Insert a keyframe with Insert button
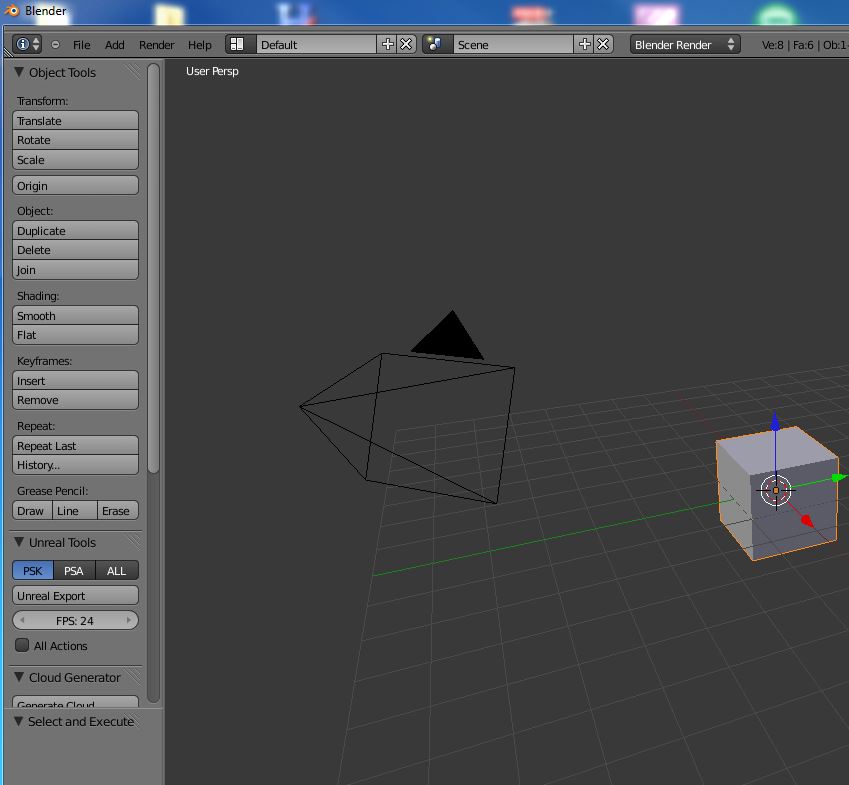The height and width of the screenshot is (785, 849). point(75,381)
